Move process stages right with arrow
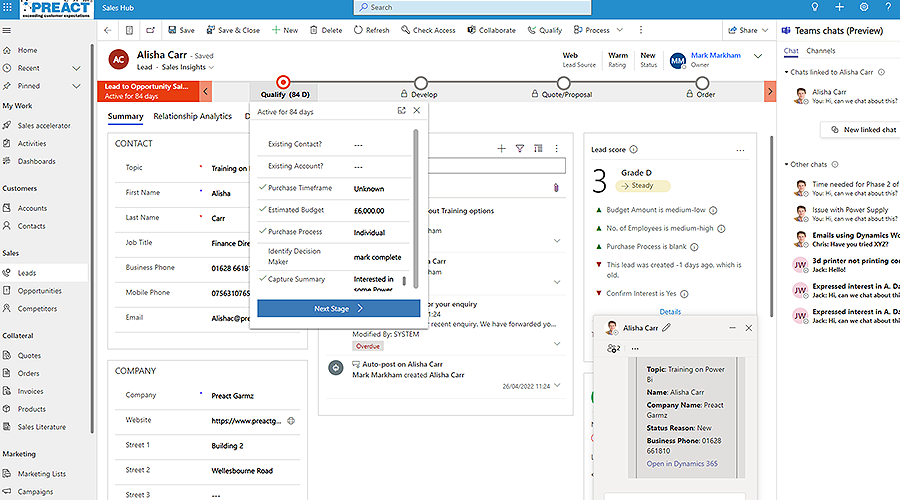 (x=770, y=91)
